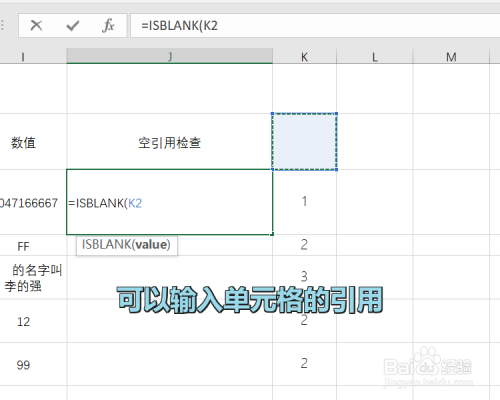Select column L header
This screenshot has height=400, width=500.
pos(375,57)
